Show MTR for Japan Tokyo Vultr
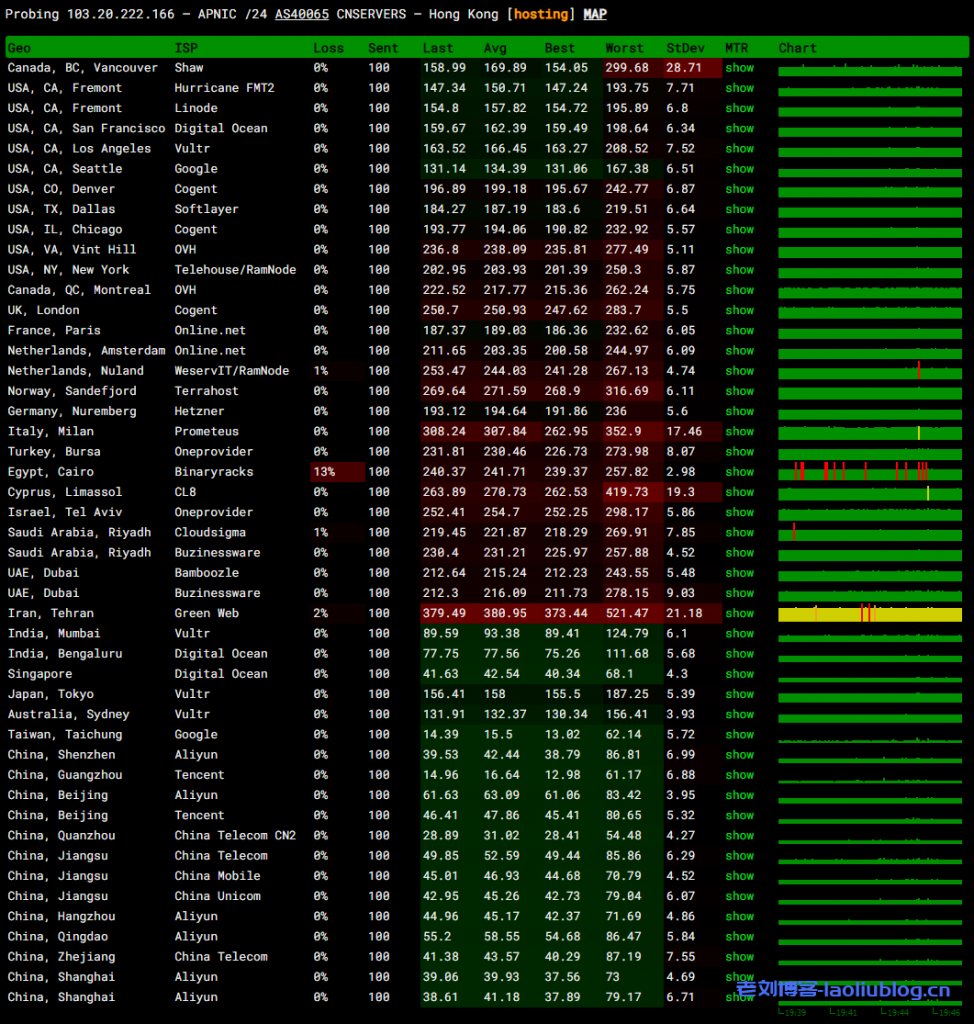 tap(740, 694)
